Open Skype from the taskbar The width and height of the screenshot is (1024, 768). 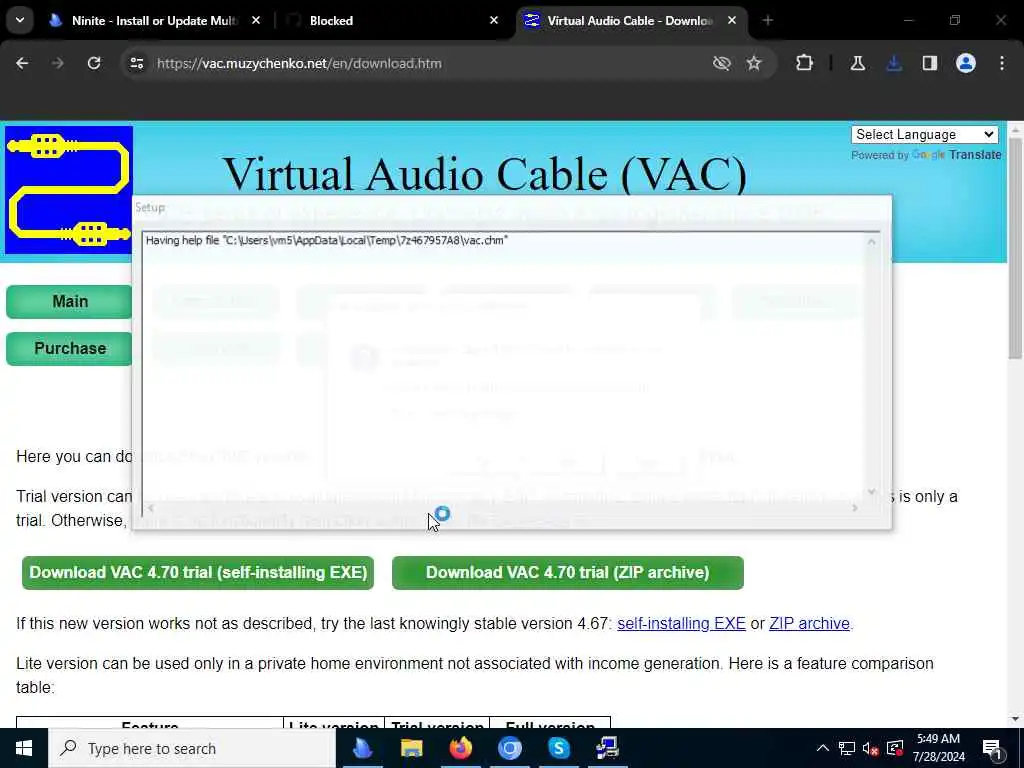(x=558, y=748)
